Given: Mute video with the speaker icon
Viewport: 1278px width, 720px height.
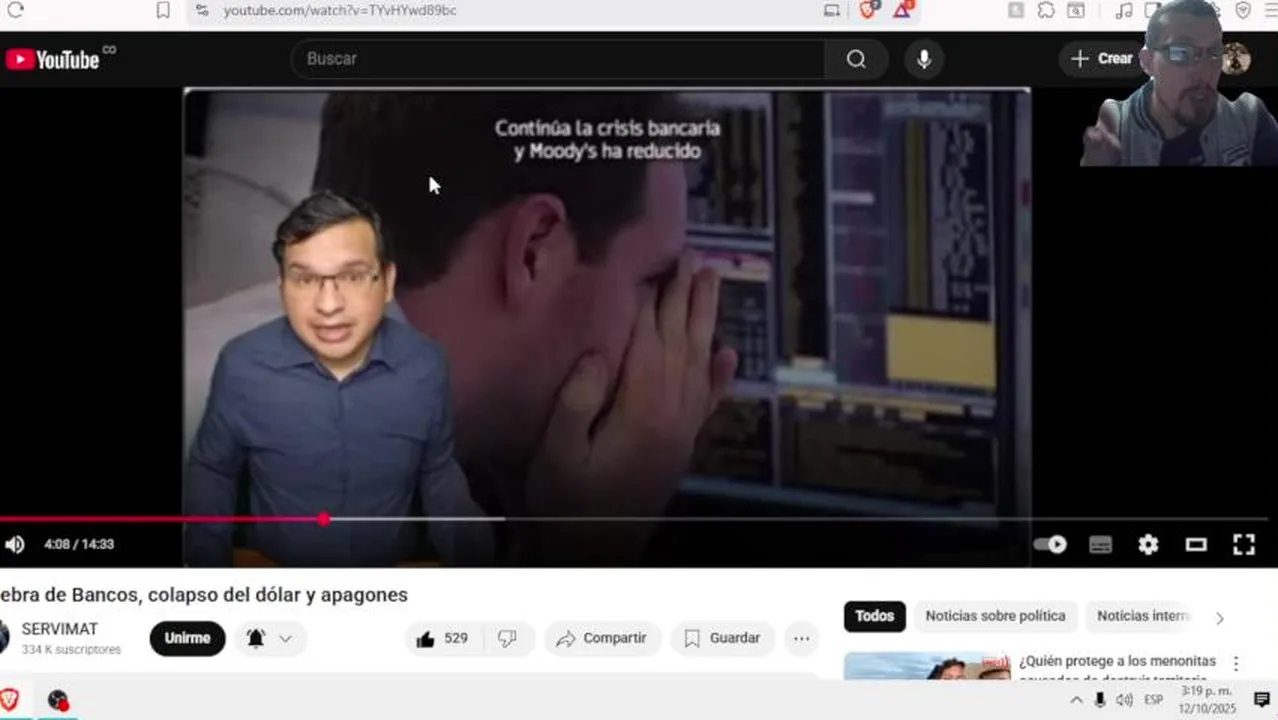Looking at the screenshot, I should tap(15, 544).
